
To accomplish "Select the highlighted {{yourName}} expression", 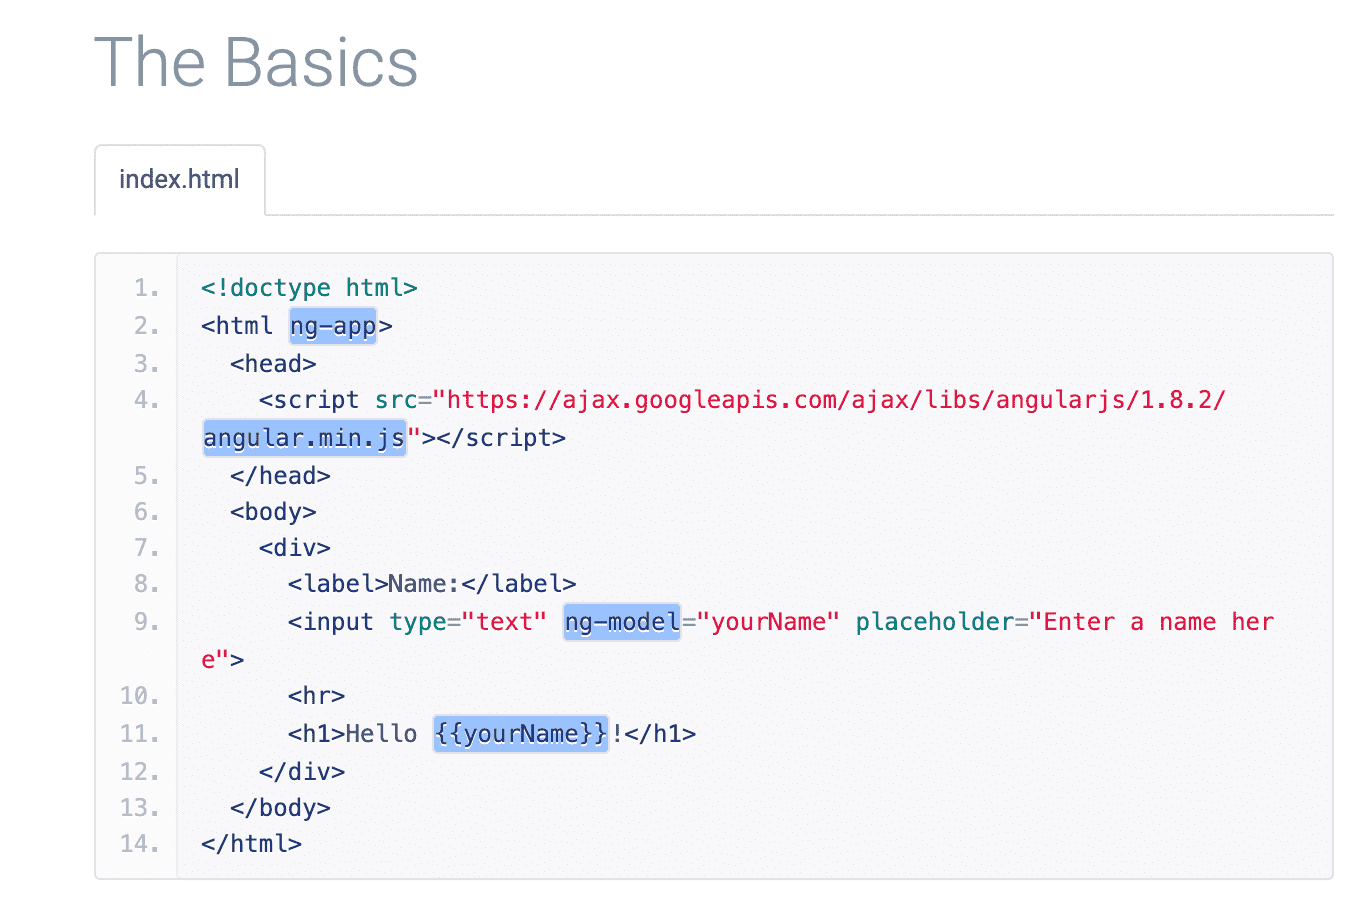I will pos(520,733).
